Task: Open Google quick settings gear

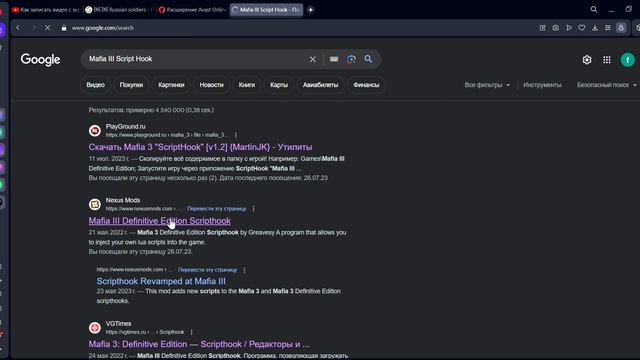Action: pyautogui.click(x=587, y=60)
